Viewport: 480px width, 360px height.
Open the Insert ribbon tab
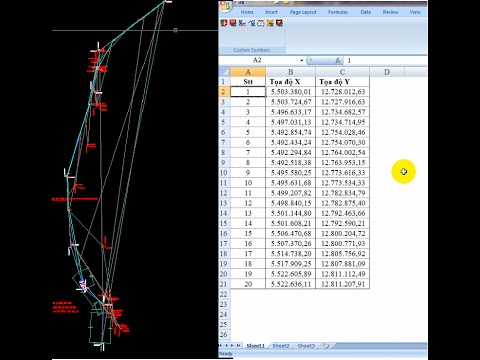pyautogui.click(x=271, y=12)
